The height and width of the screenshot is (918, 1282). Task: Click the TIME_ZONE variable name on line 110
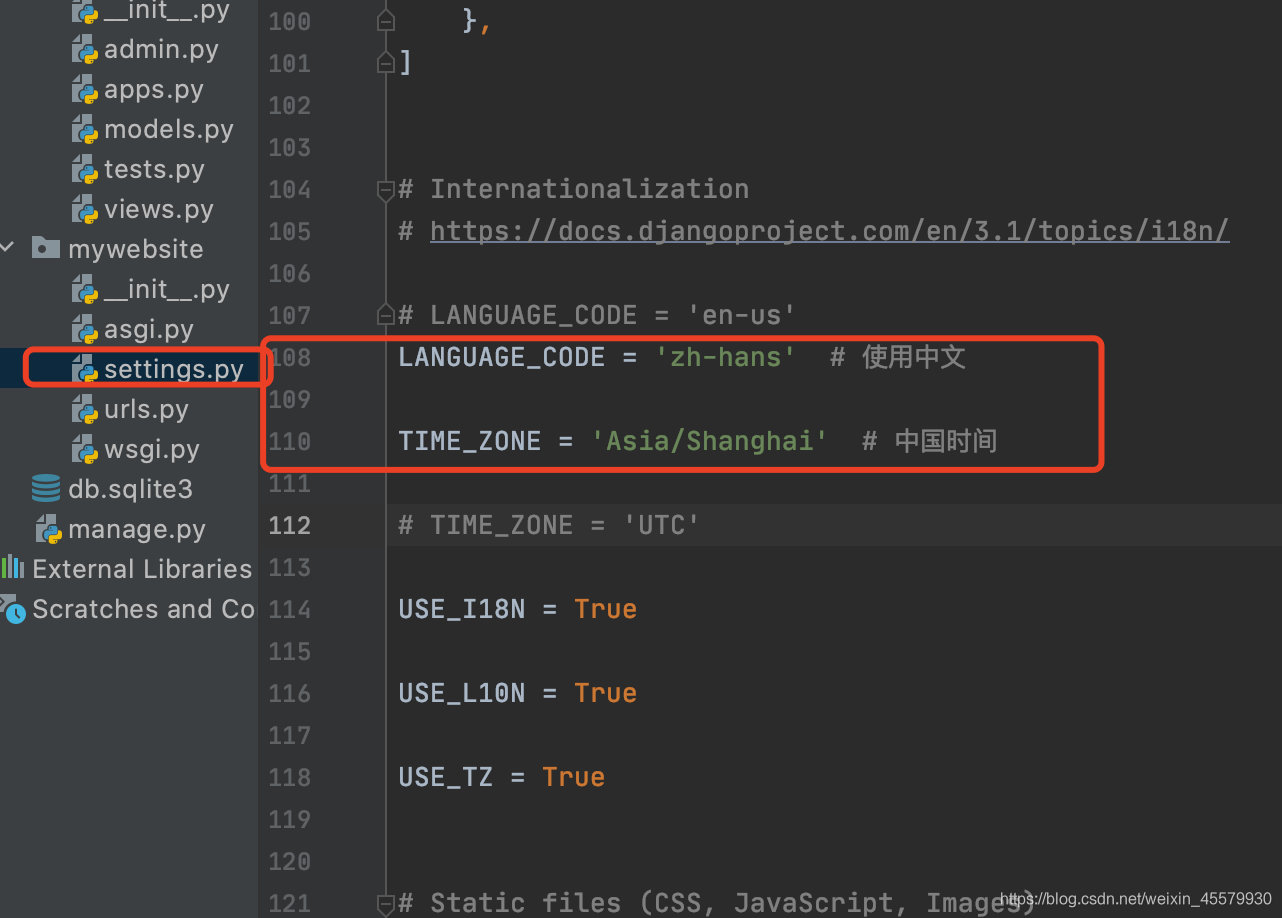coord(469,441)
